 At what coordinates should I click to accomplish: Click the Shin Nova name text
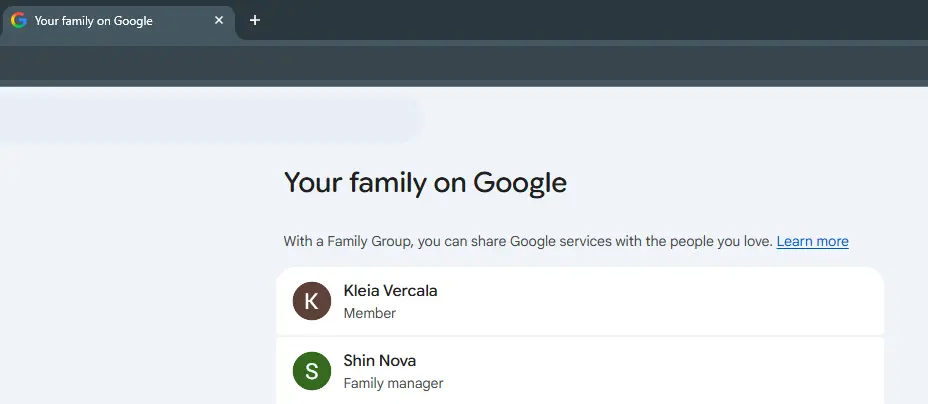[x=379, y=360]
